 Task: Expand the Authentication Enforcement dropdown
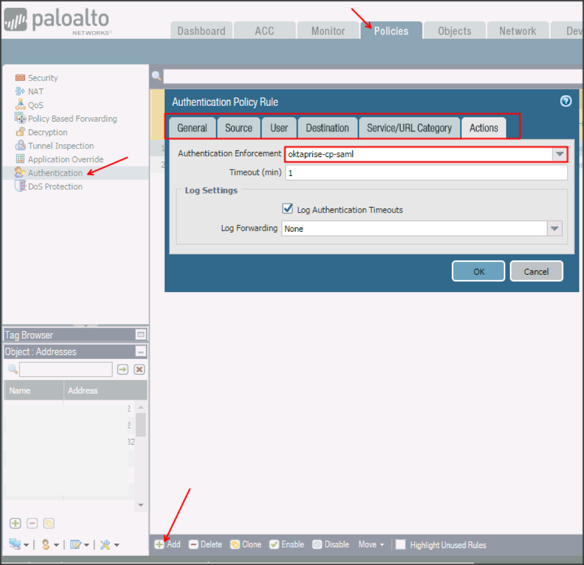[559, 154]
